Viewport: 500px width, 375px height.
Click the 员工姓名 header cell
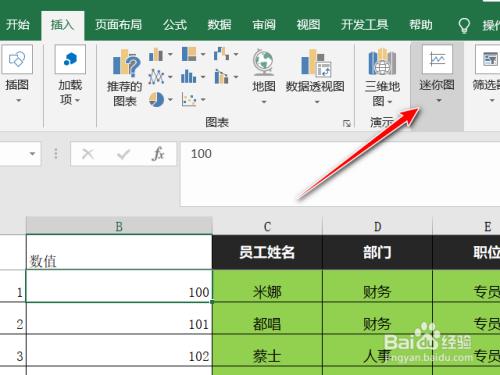click(267, 252)
